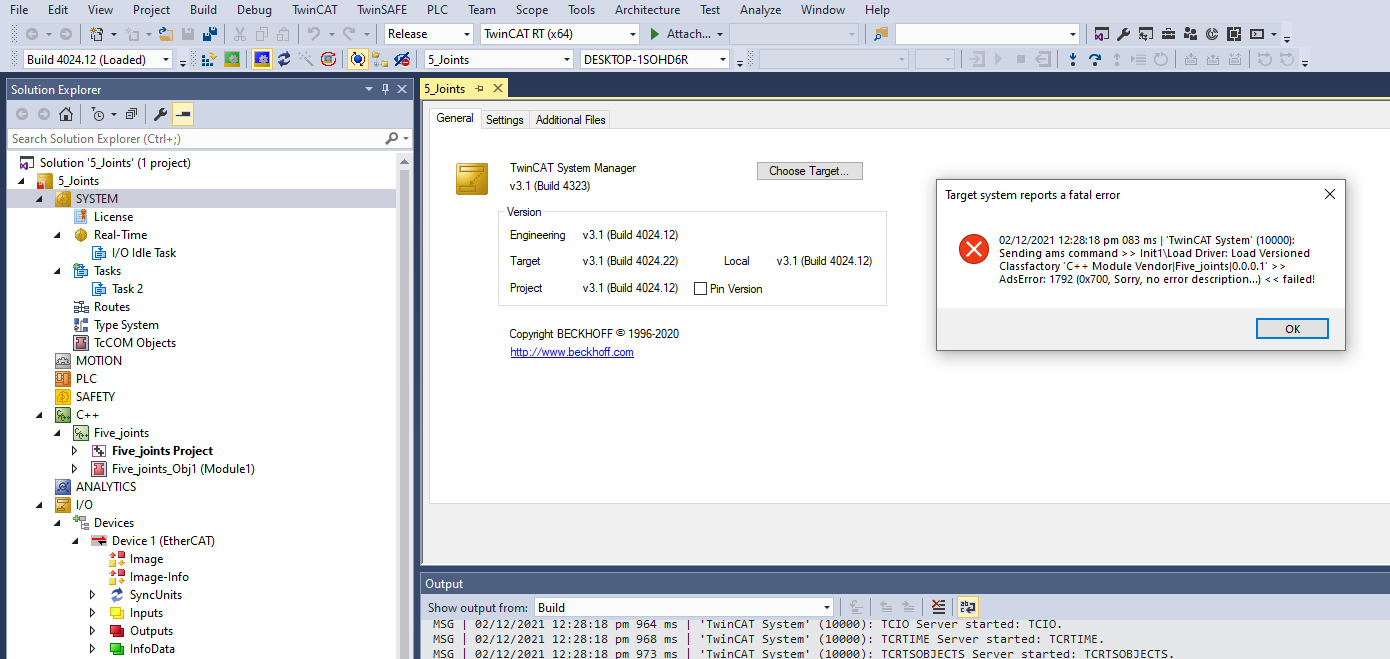1390x659 pixels.
Task: Click the Restart TwinCAT Run Mode icon
Action: tap(232, 59)
